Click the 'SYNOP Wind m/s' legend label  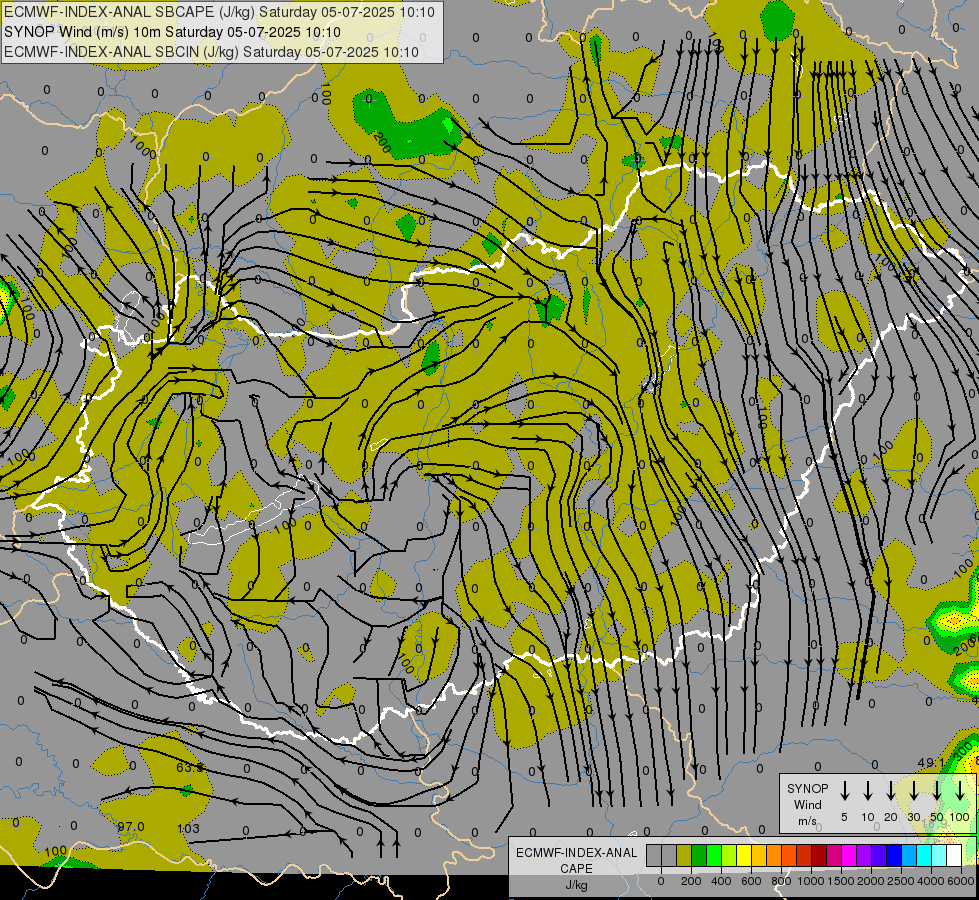click(807, 804)
